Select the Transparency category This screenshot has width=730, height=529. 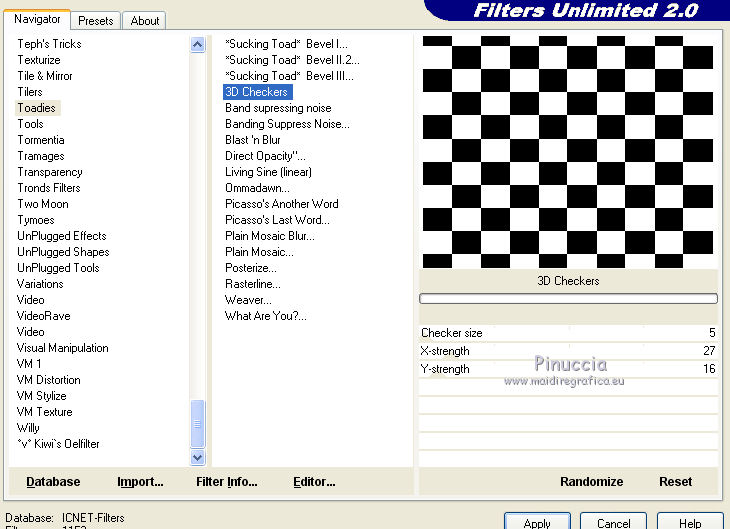pos(50,172)
